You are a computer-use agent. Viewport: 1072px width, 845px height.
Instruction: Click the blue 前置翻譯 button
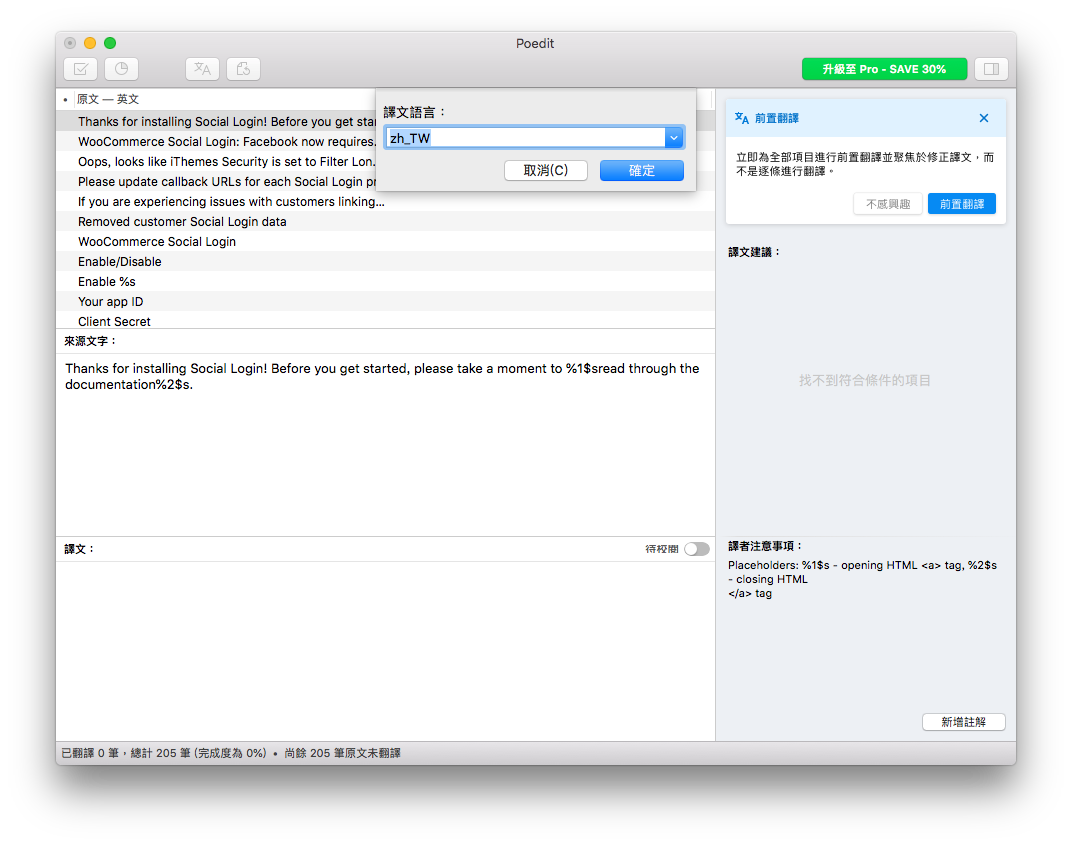coord(961,204)
